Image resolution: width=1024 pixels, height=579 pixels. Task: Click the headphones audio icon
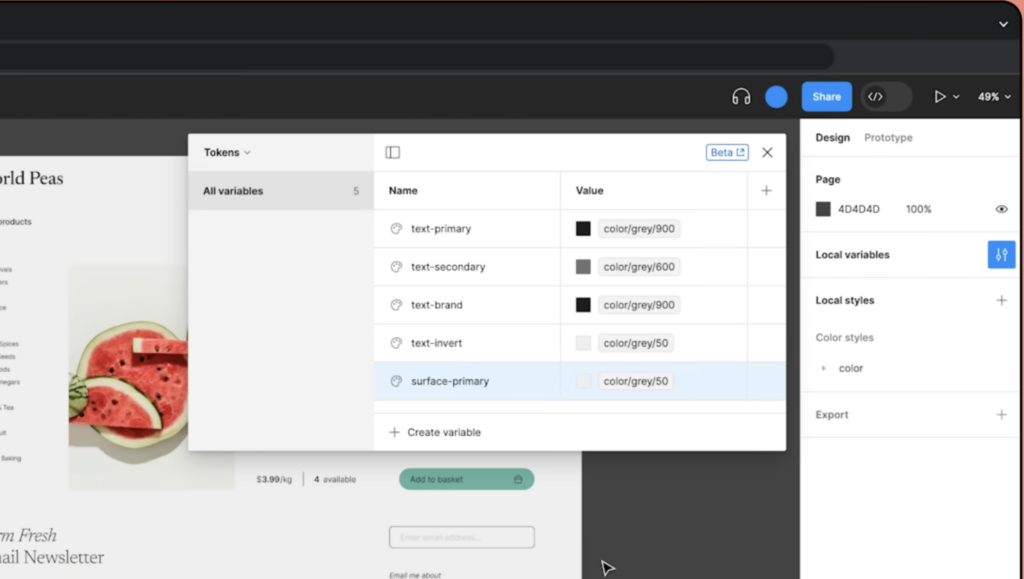[741, 97]
